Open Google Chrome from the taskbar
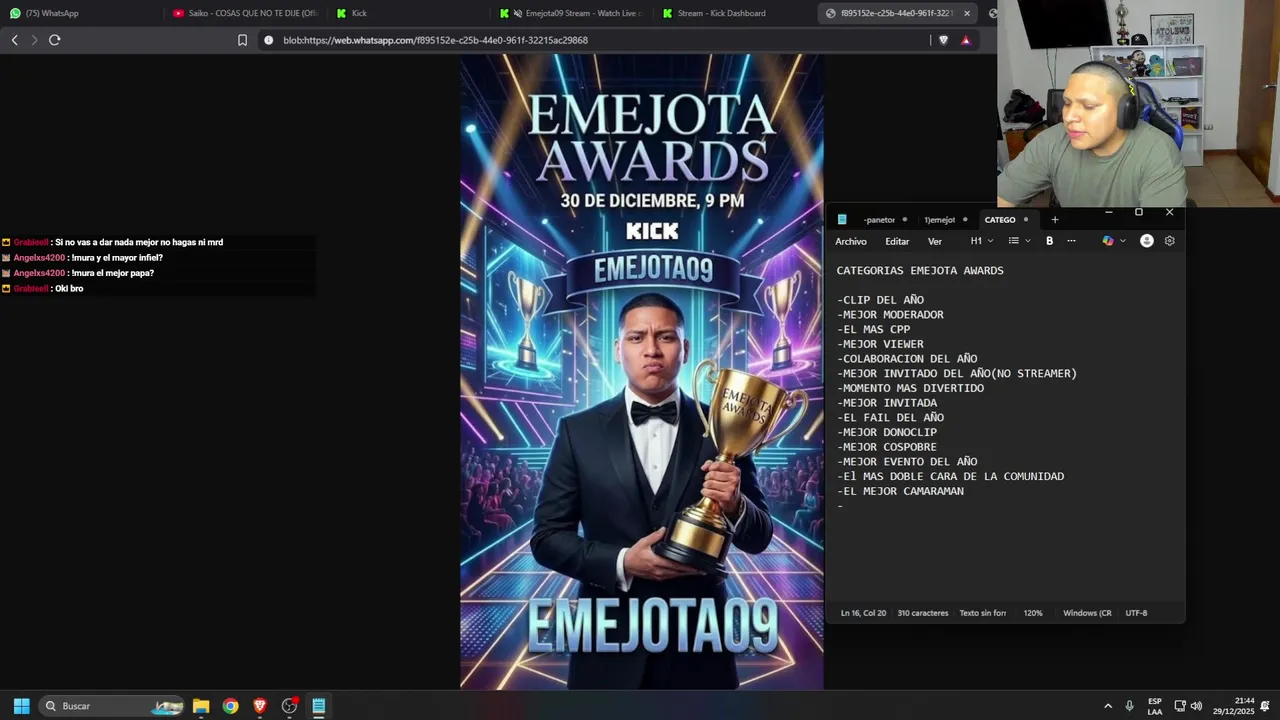1280x720 pixels. click(x=231, y=706)
